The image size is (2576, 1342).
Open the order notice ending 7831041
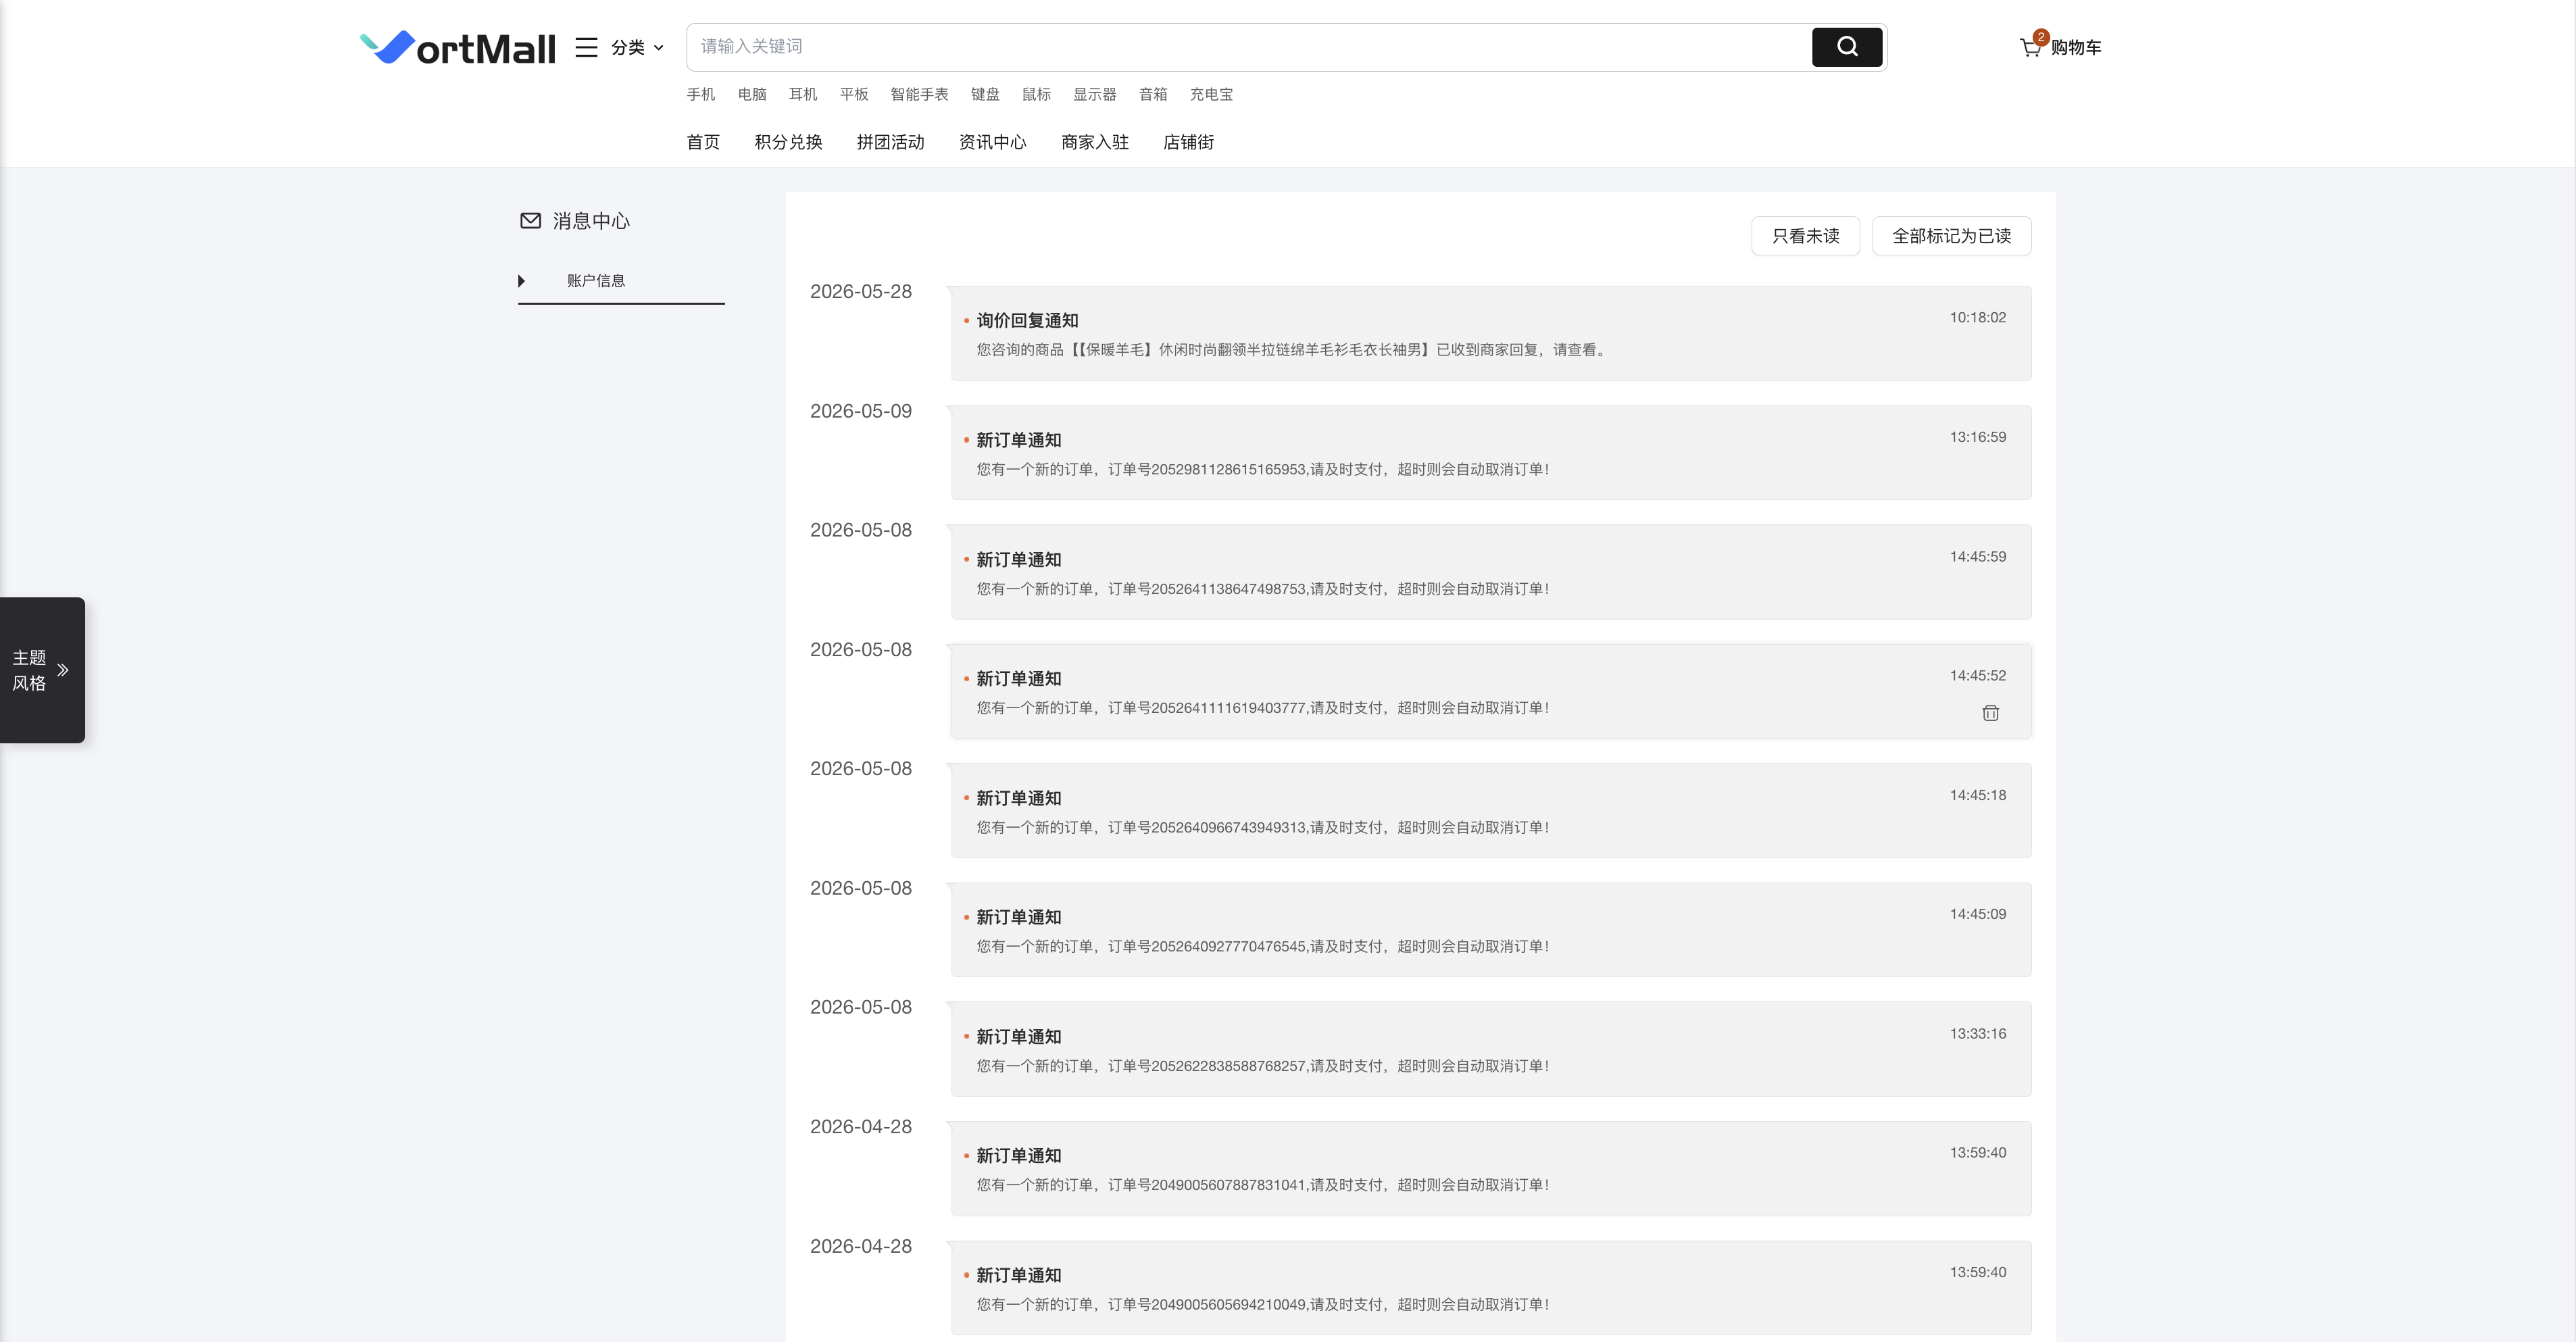tap(1490, 1169)
